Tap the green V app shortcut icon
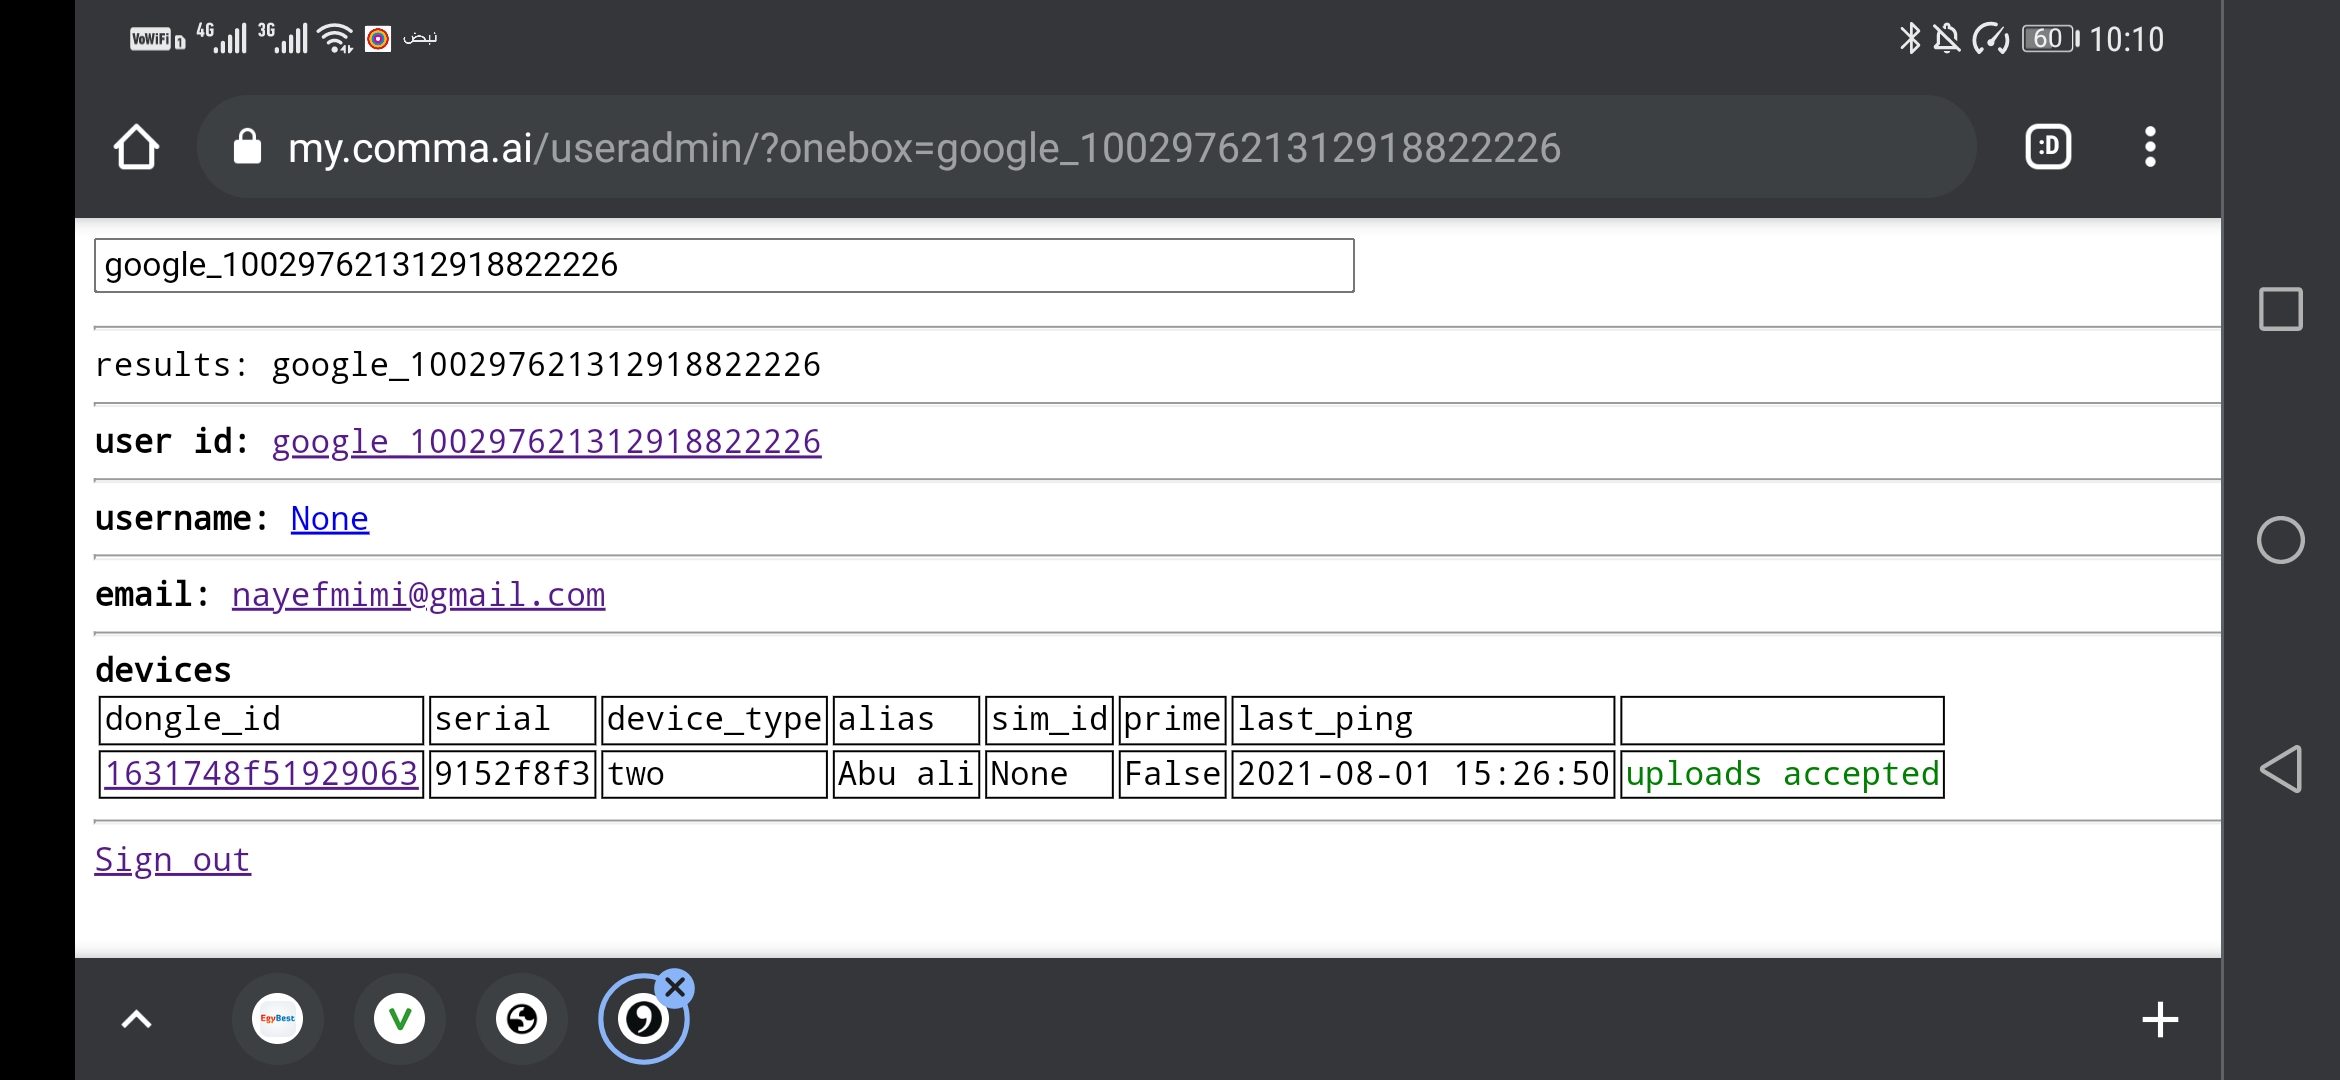This screenshot has width=2340, height=1080. 400,1018
